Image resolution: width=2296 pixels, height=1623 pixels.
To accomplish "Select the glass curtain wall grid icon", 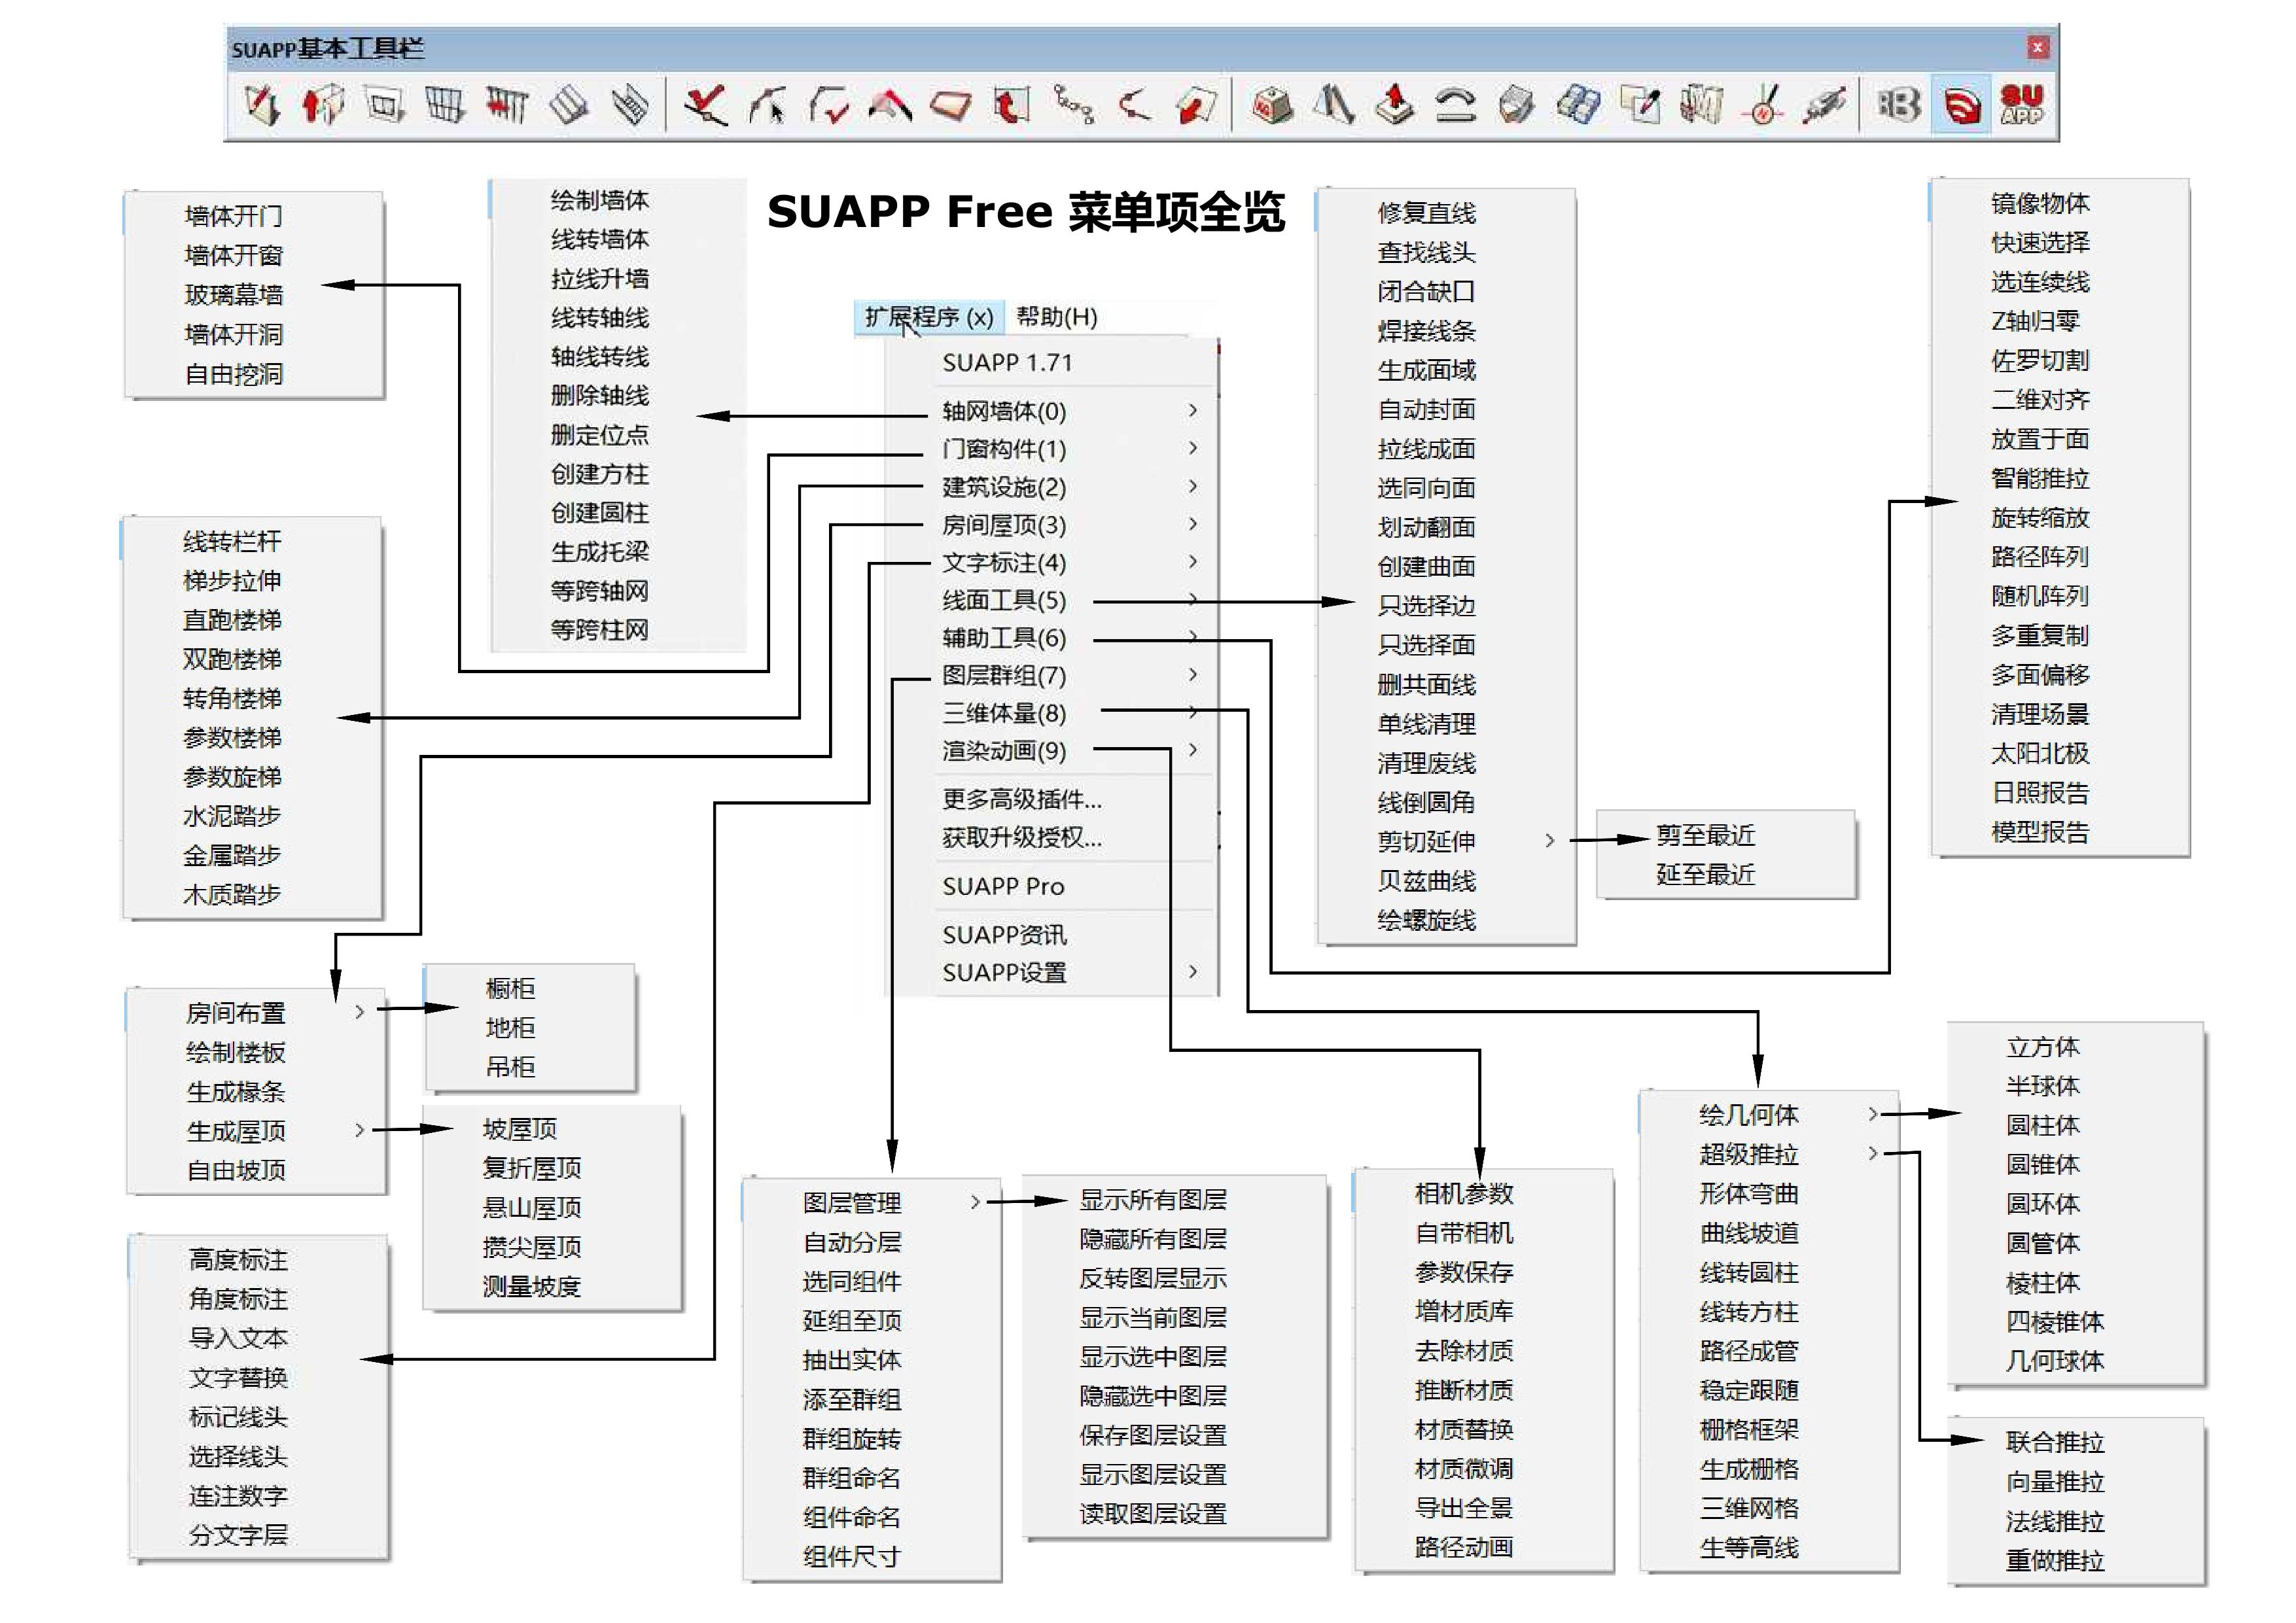I will click(x=445, y=104).
